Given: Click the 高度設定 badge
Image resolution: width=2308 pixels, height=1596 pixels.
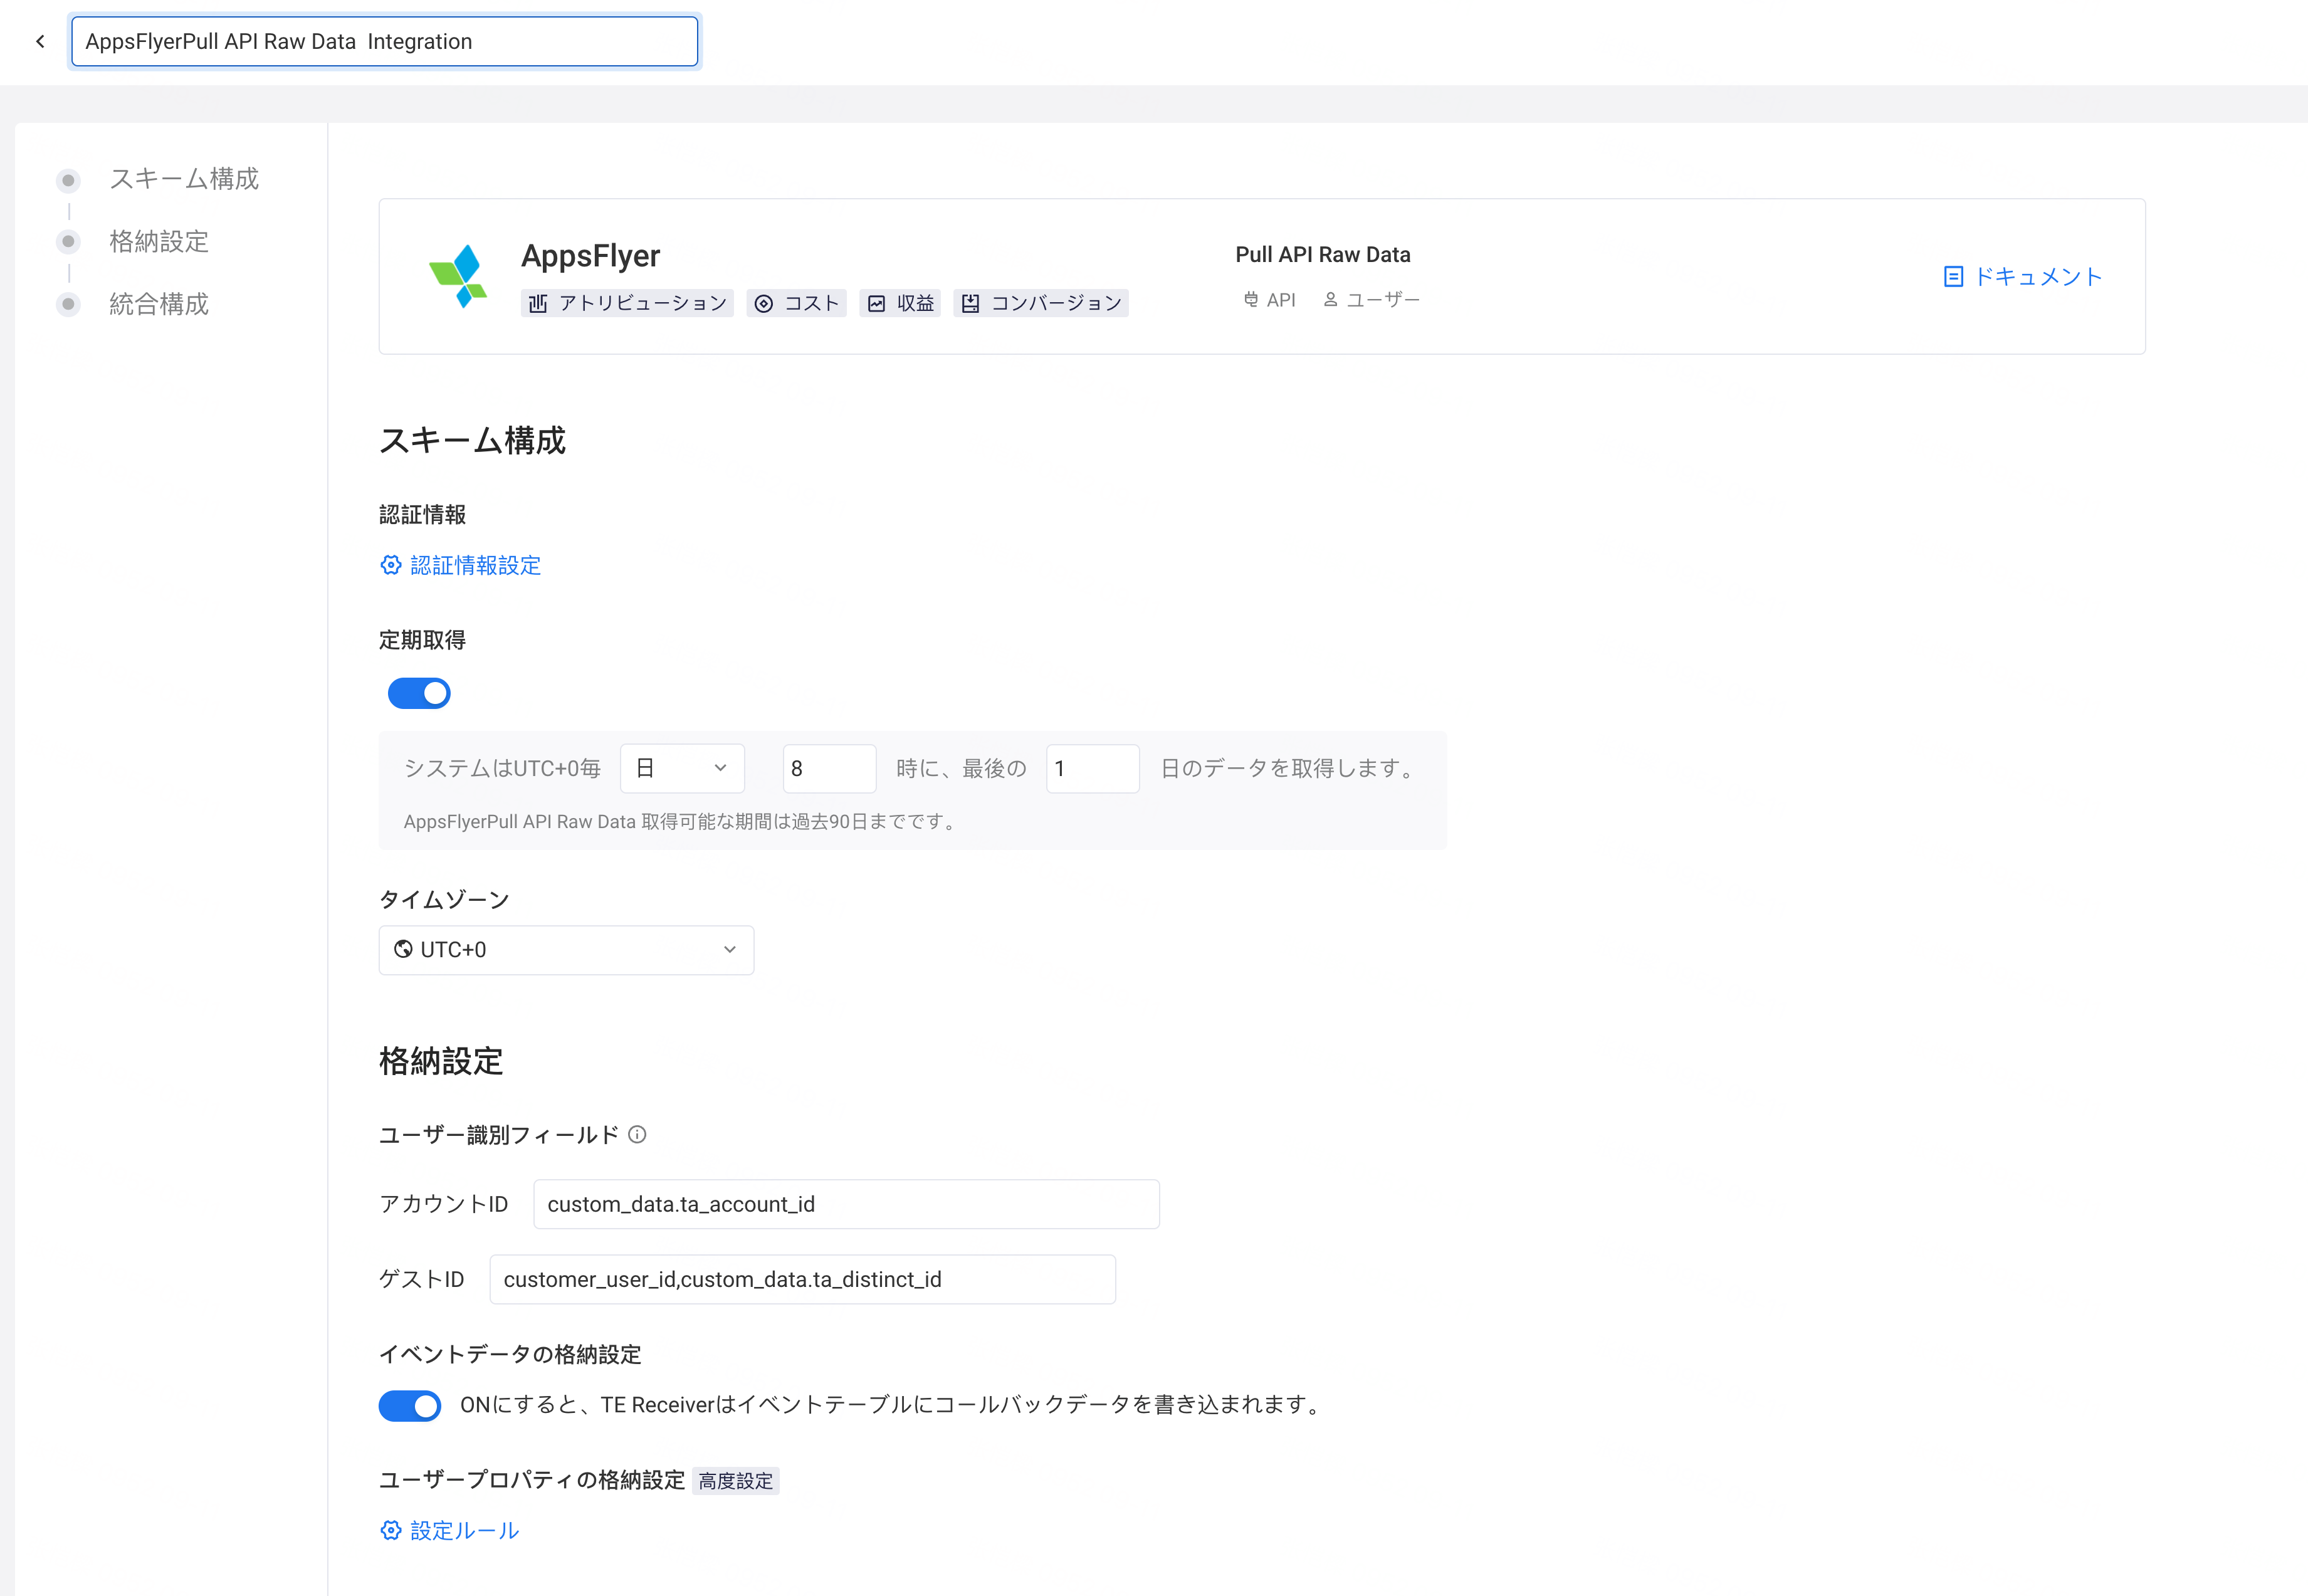Looking at the screenshot, I should tap(736, 1481).
